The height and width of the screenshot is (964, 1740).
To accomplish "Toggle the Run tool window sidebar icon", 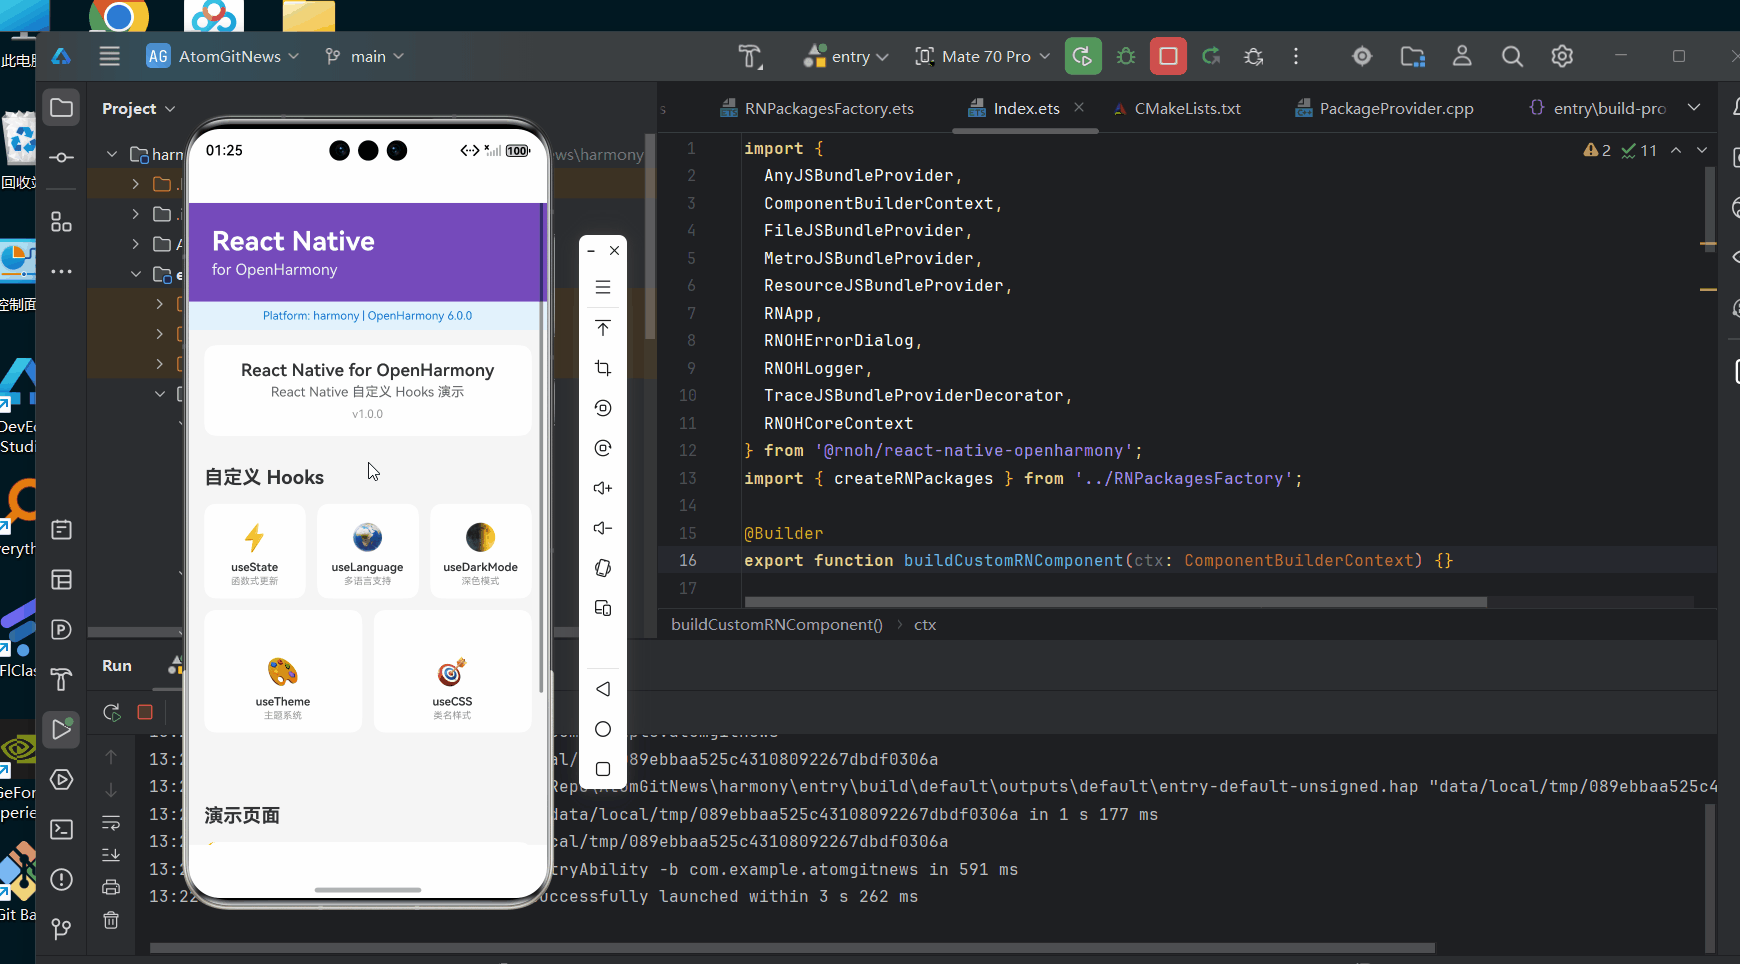I will 62,729.
